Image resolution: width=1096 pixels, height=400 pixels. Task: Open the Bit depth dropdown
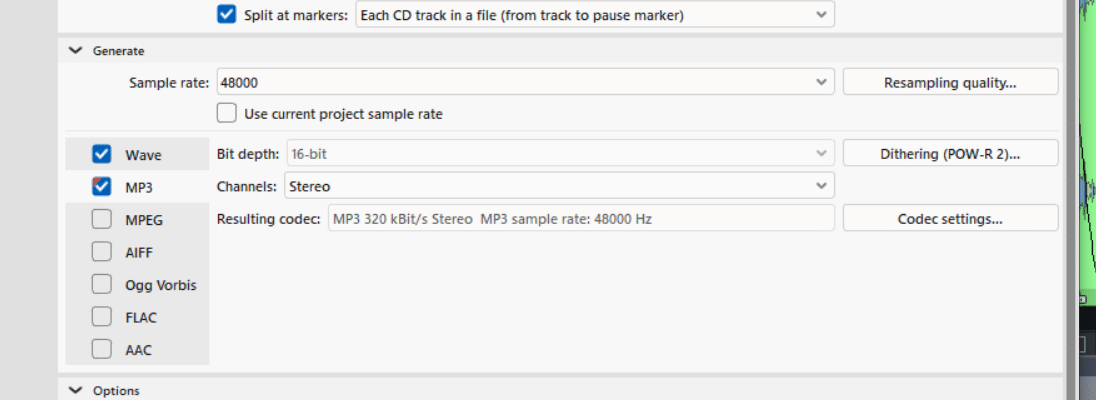click(559, 154)
